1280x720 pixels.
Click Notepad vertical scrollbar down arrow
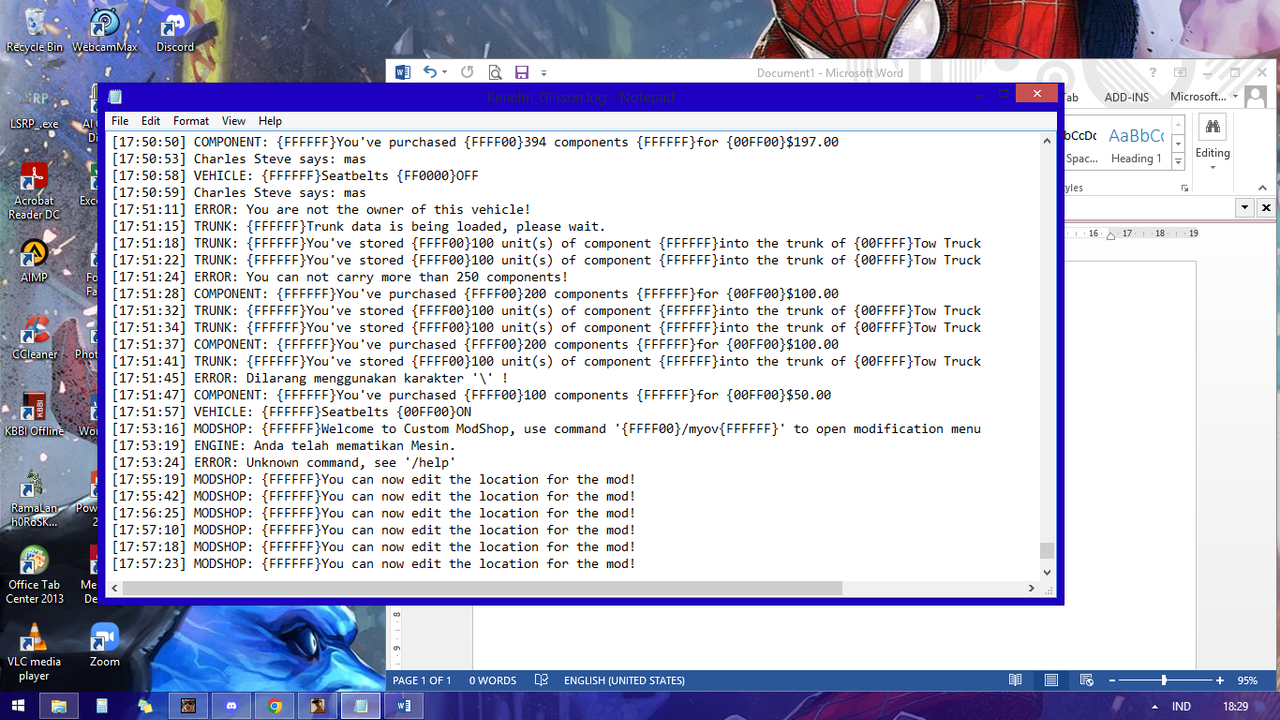[1047, 572]
